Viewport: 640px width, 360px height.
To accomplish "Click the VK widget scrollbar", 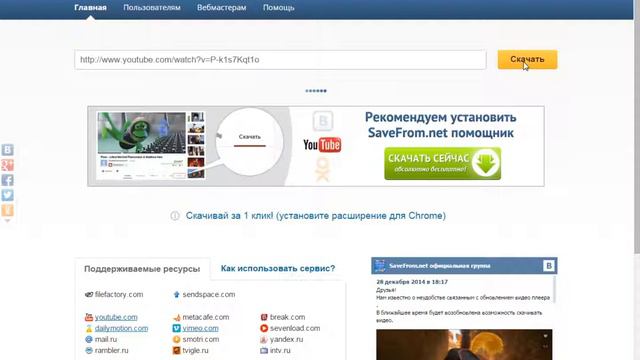I will click(555, 289).
